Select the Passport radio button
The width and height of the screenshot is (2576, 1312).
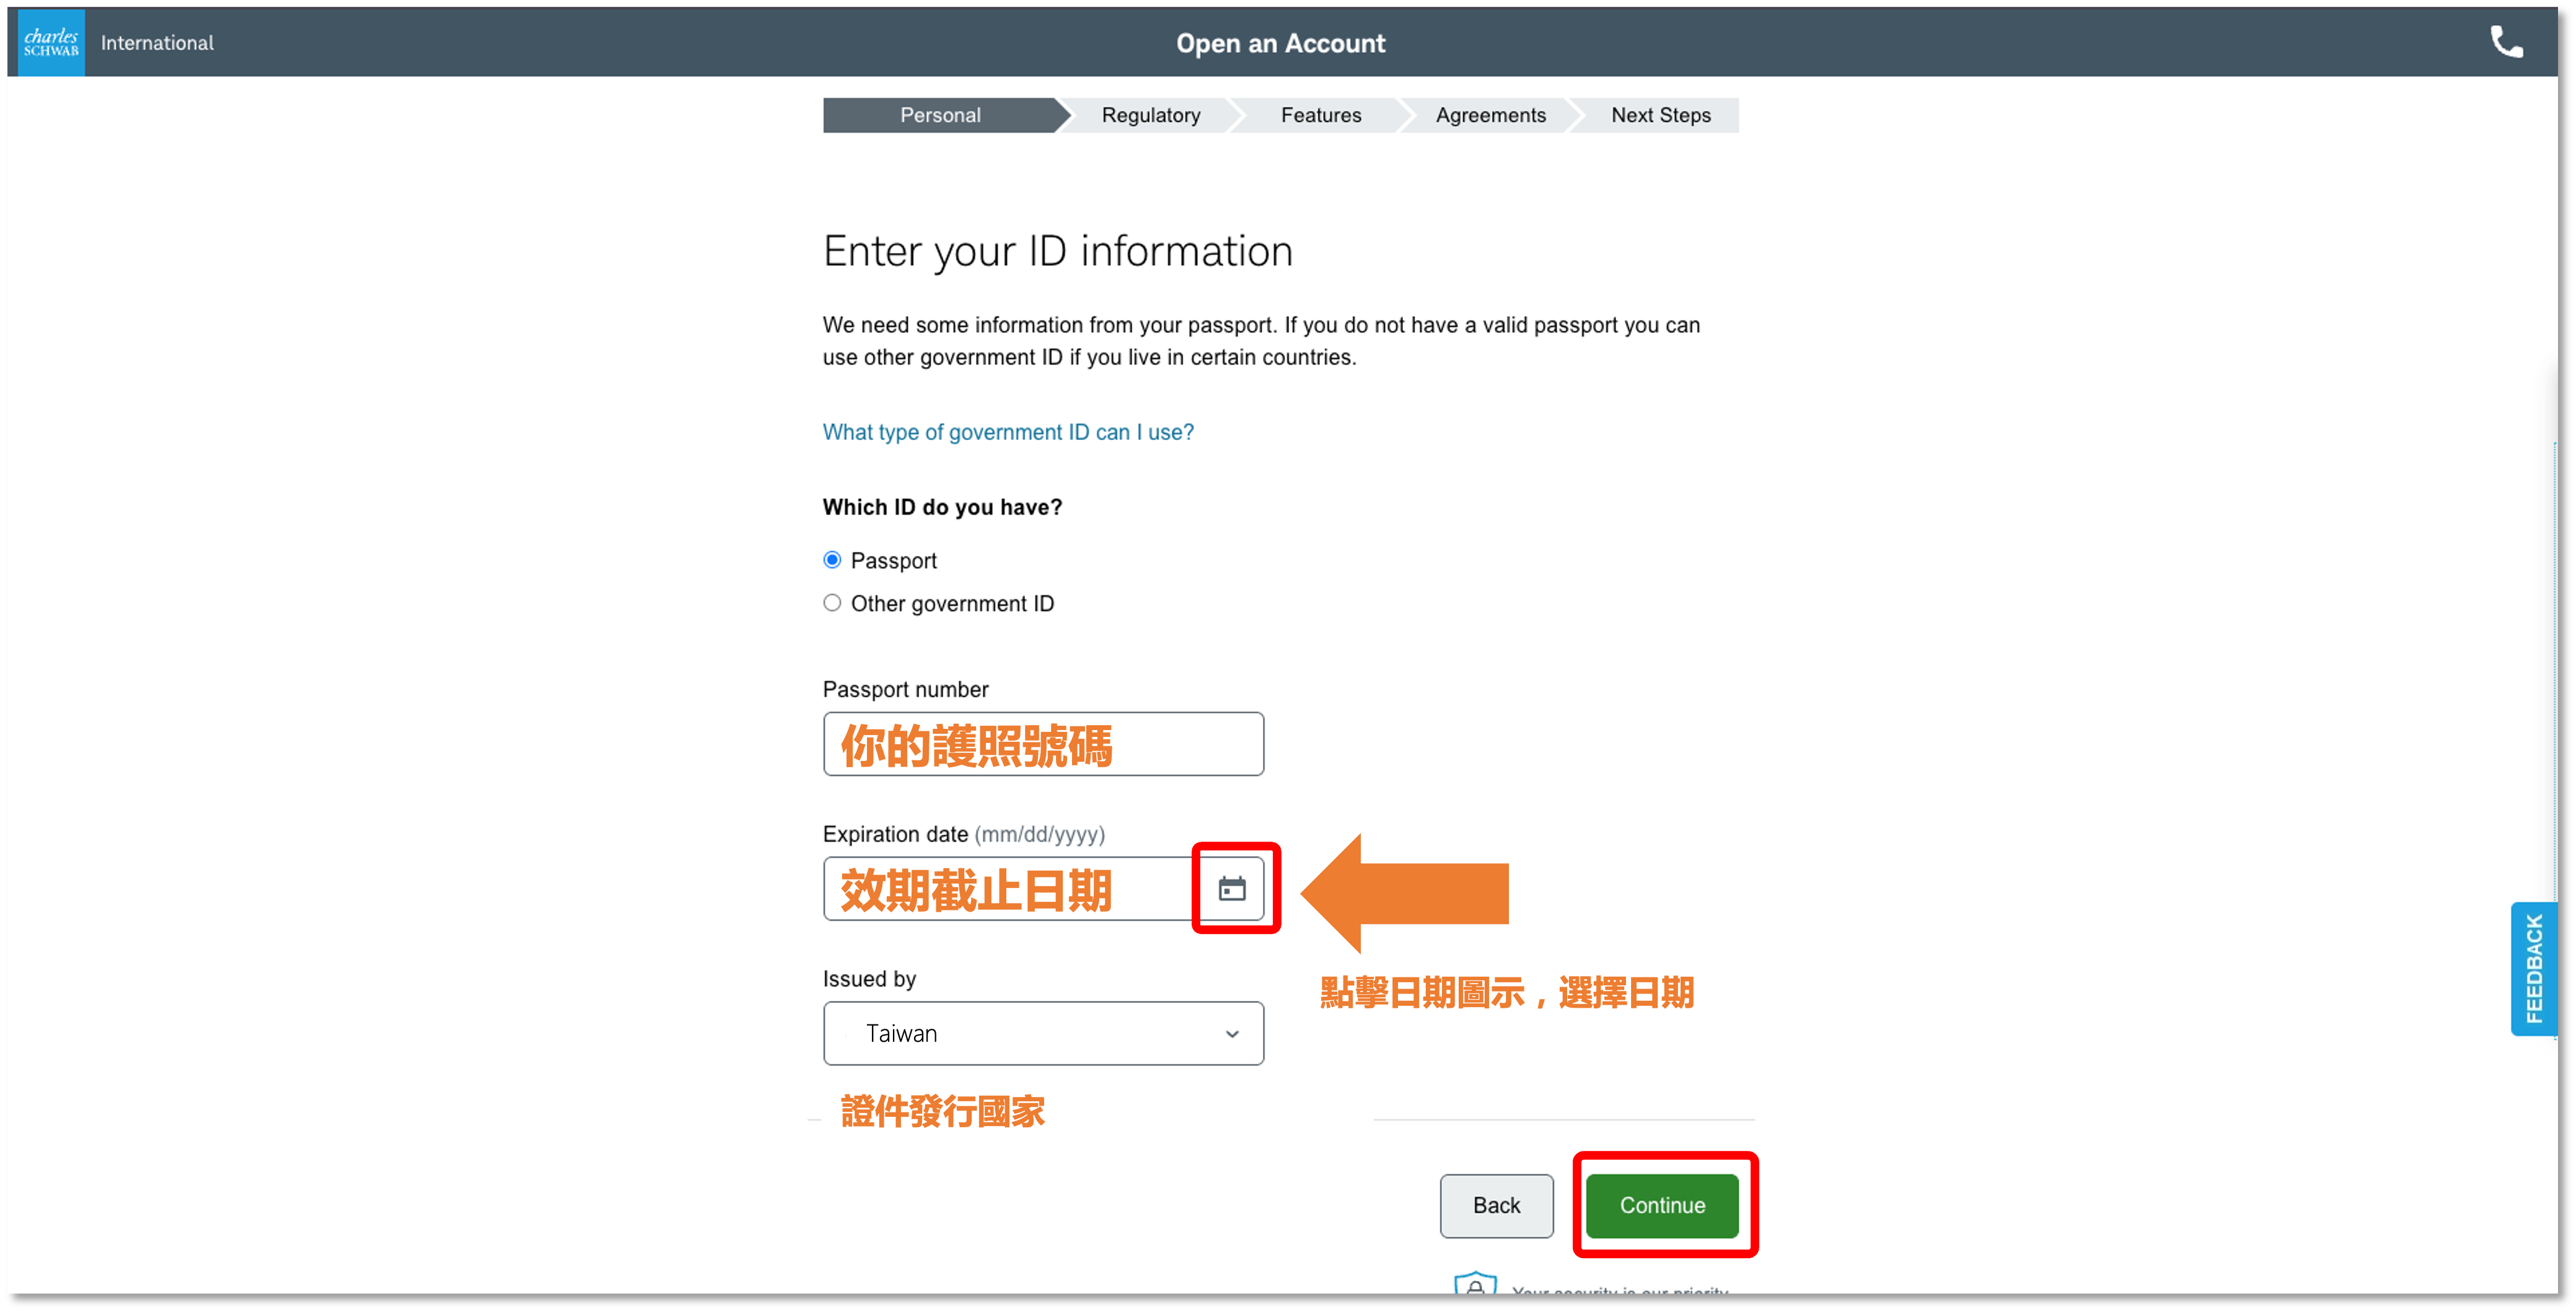(832, 560)
